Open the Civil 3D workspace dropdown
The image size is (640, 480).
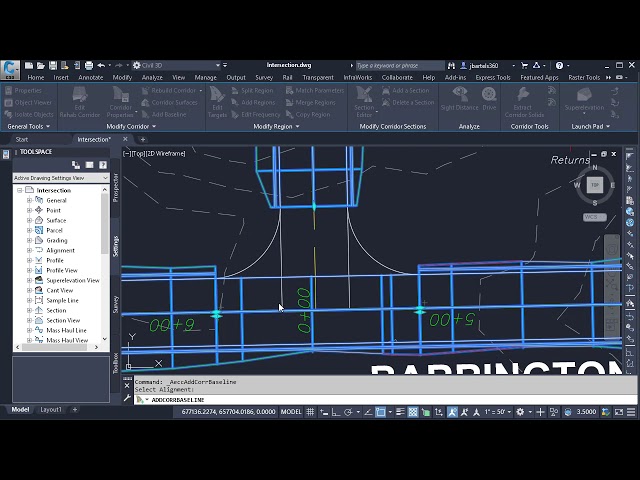point(176,65)
